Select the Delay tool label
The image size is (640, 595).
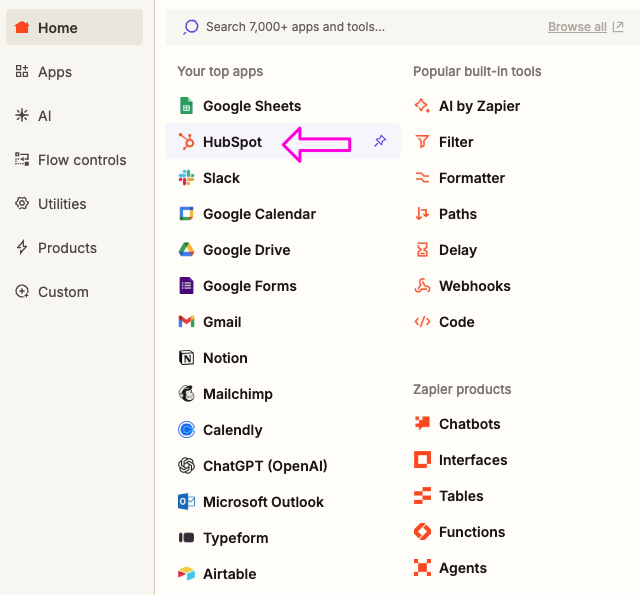point(458,250)
